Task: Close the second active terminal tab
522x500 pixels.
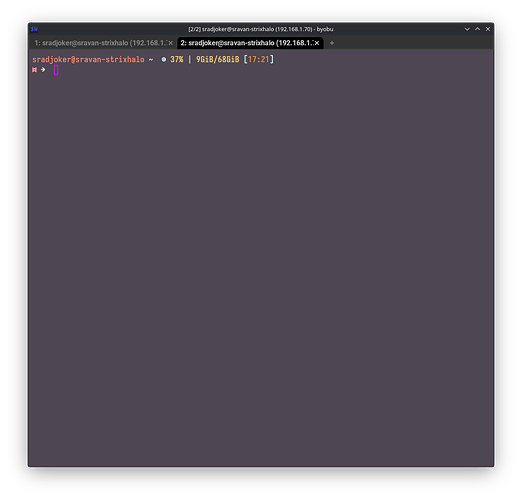Action: click(317, 43)
